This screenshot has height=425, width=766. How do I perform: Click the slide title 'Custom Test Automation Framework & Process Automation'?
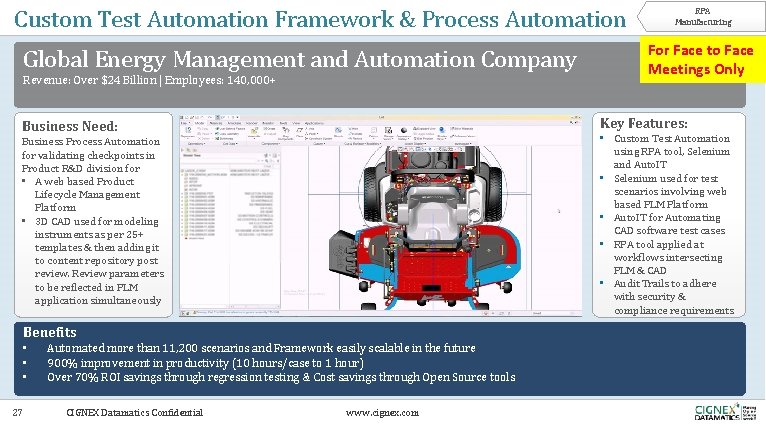[x=319, y=20]
